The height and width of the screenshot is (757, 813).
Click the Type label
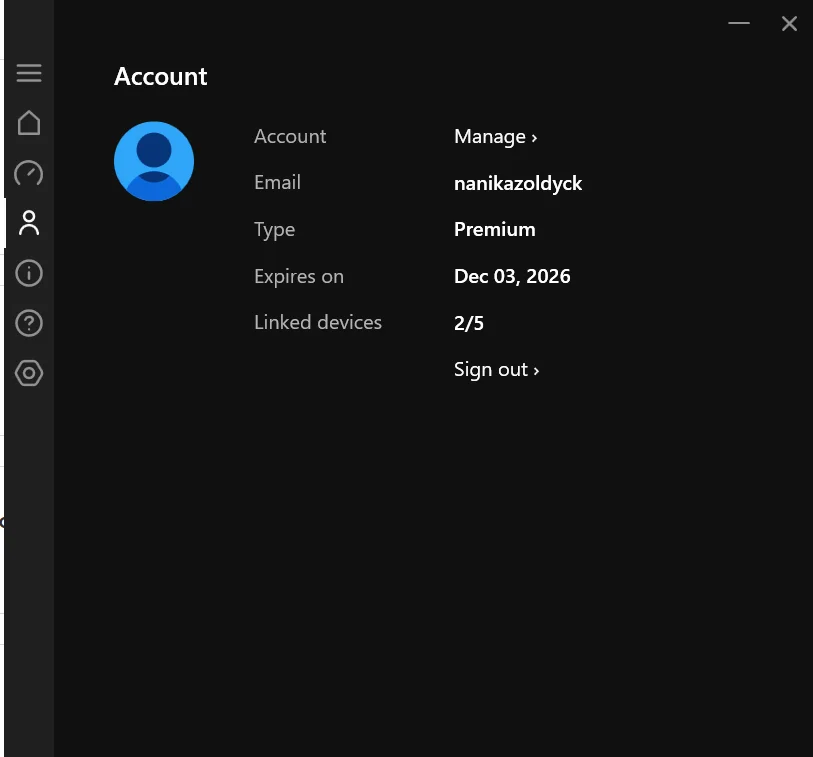click(x=274, y=230)
